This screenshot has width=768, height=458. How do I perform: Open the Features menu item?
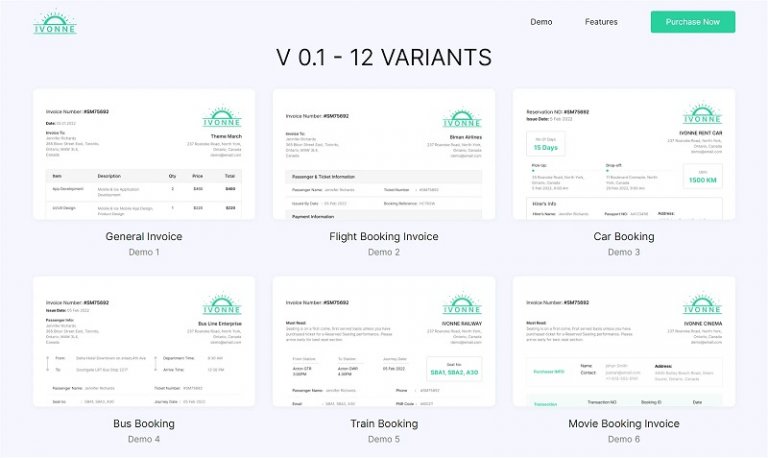click(x=601, y=22)
